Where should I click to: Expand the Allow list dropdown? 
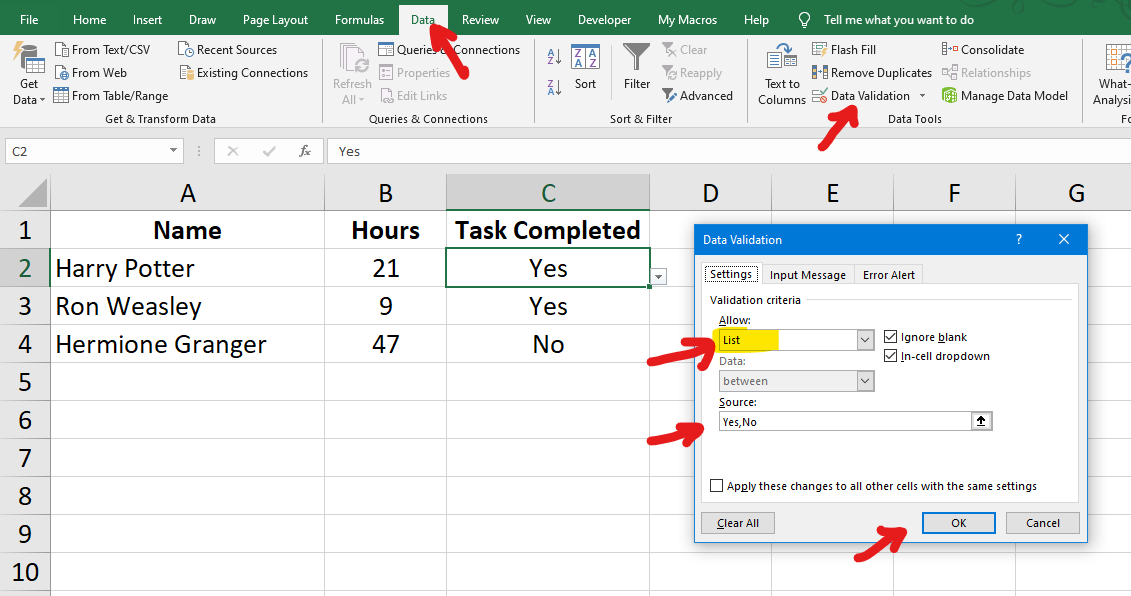point(865,340)
